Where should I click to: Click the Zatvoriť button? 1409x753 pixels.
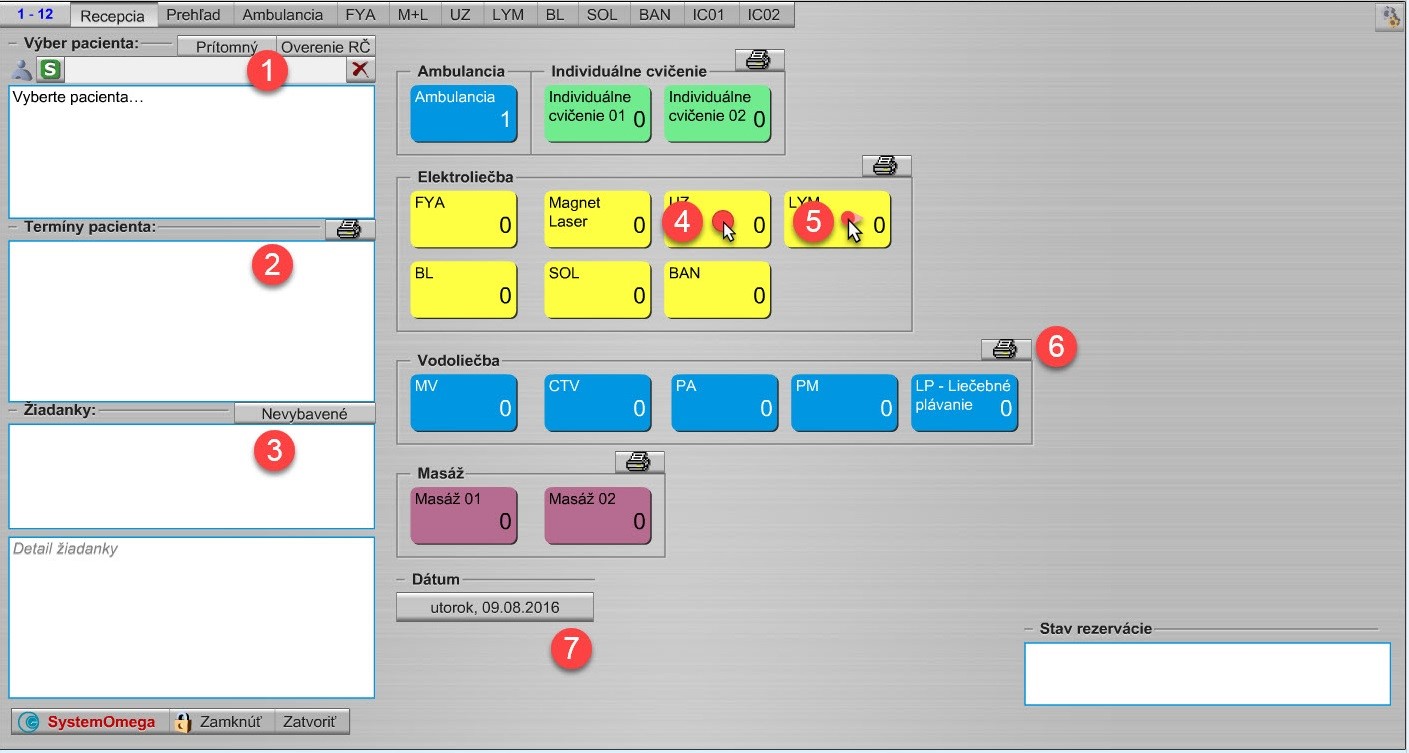pos(312,722)
